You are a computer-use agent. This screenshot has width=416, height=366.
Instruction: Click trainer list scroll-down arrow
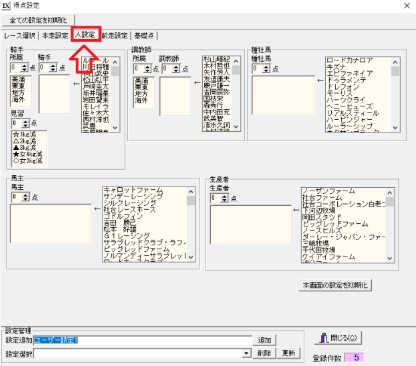tap(236, 127)
